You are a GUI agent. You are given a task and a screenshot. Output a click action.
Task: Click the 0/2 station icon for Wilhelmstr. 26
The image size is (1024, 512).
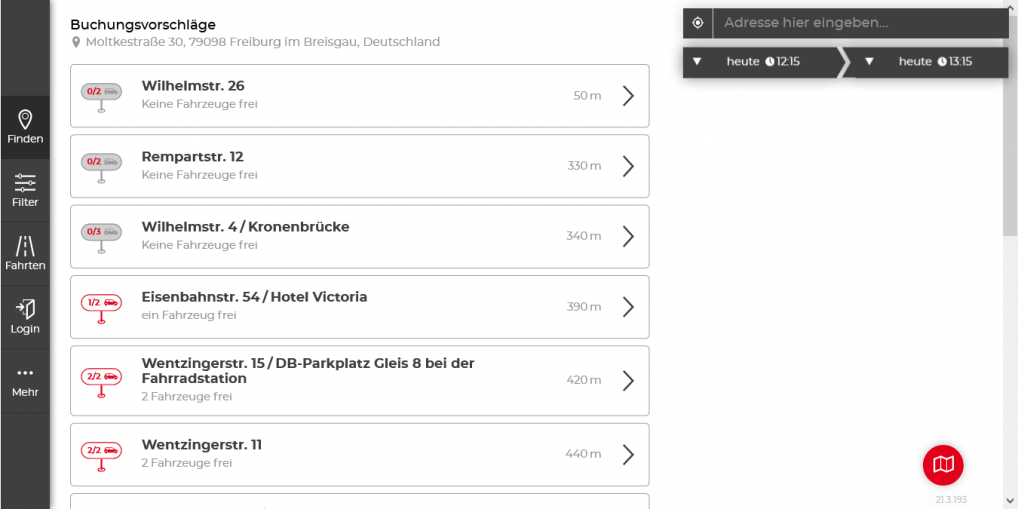click(x=101, y=98)
